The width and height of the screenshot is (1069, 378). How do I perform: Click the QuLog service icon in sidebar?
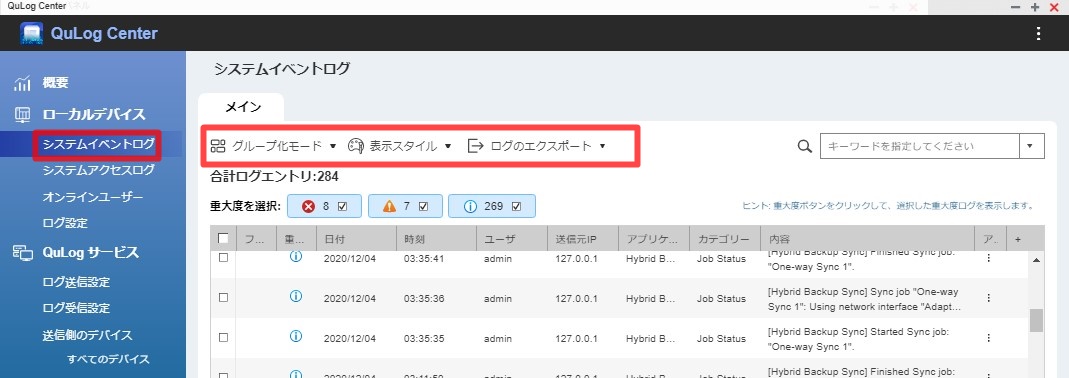coord(22,252)
